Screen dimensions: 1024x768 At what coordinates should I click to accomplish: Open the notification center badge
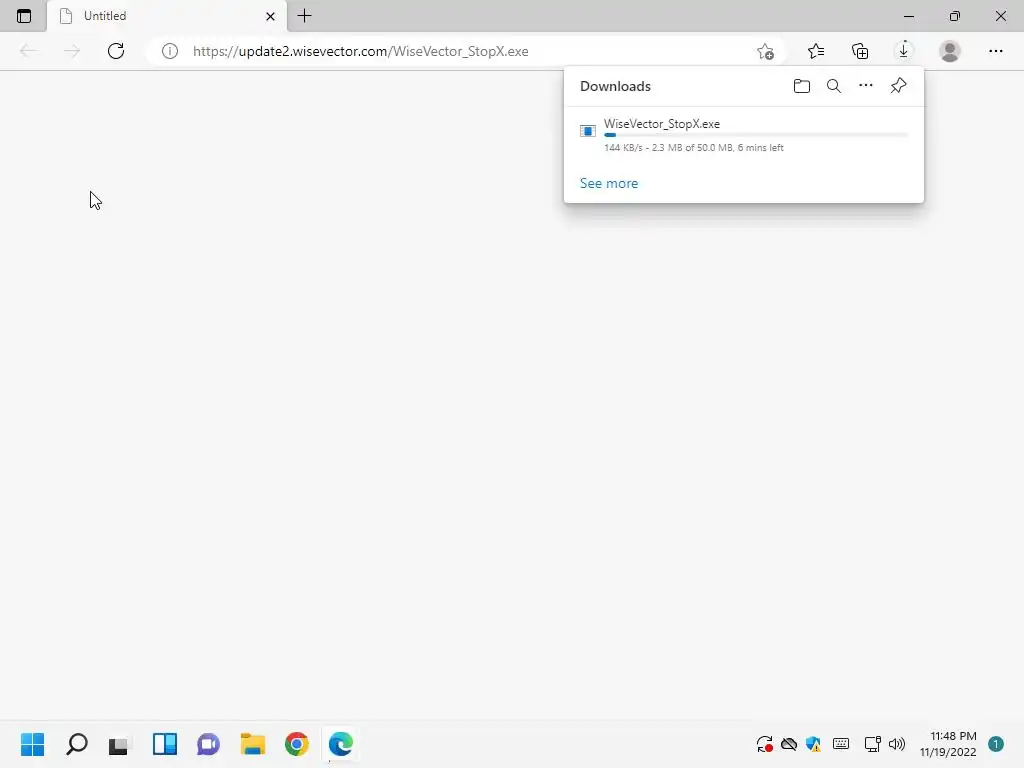[x=995, y=744]
